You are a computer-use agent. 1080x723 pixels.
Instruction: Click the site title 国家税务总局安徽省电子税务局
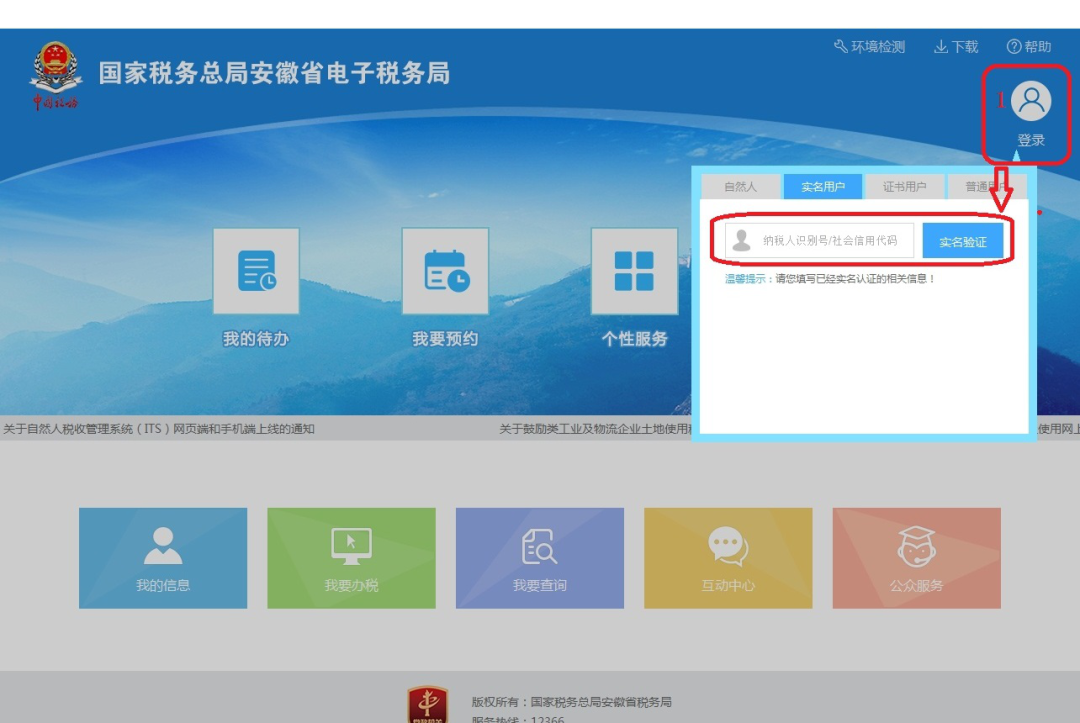(x=274, y=73)
